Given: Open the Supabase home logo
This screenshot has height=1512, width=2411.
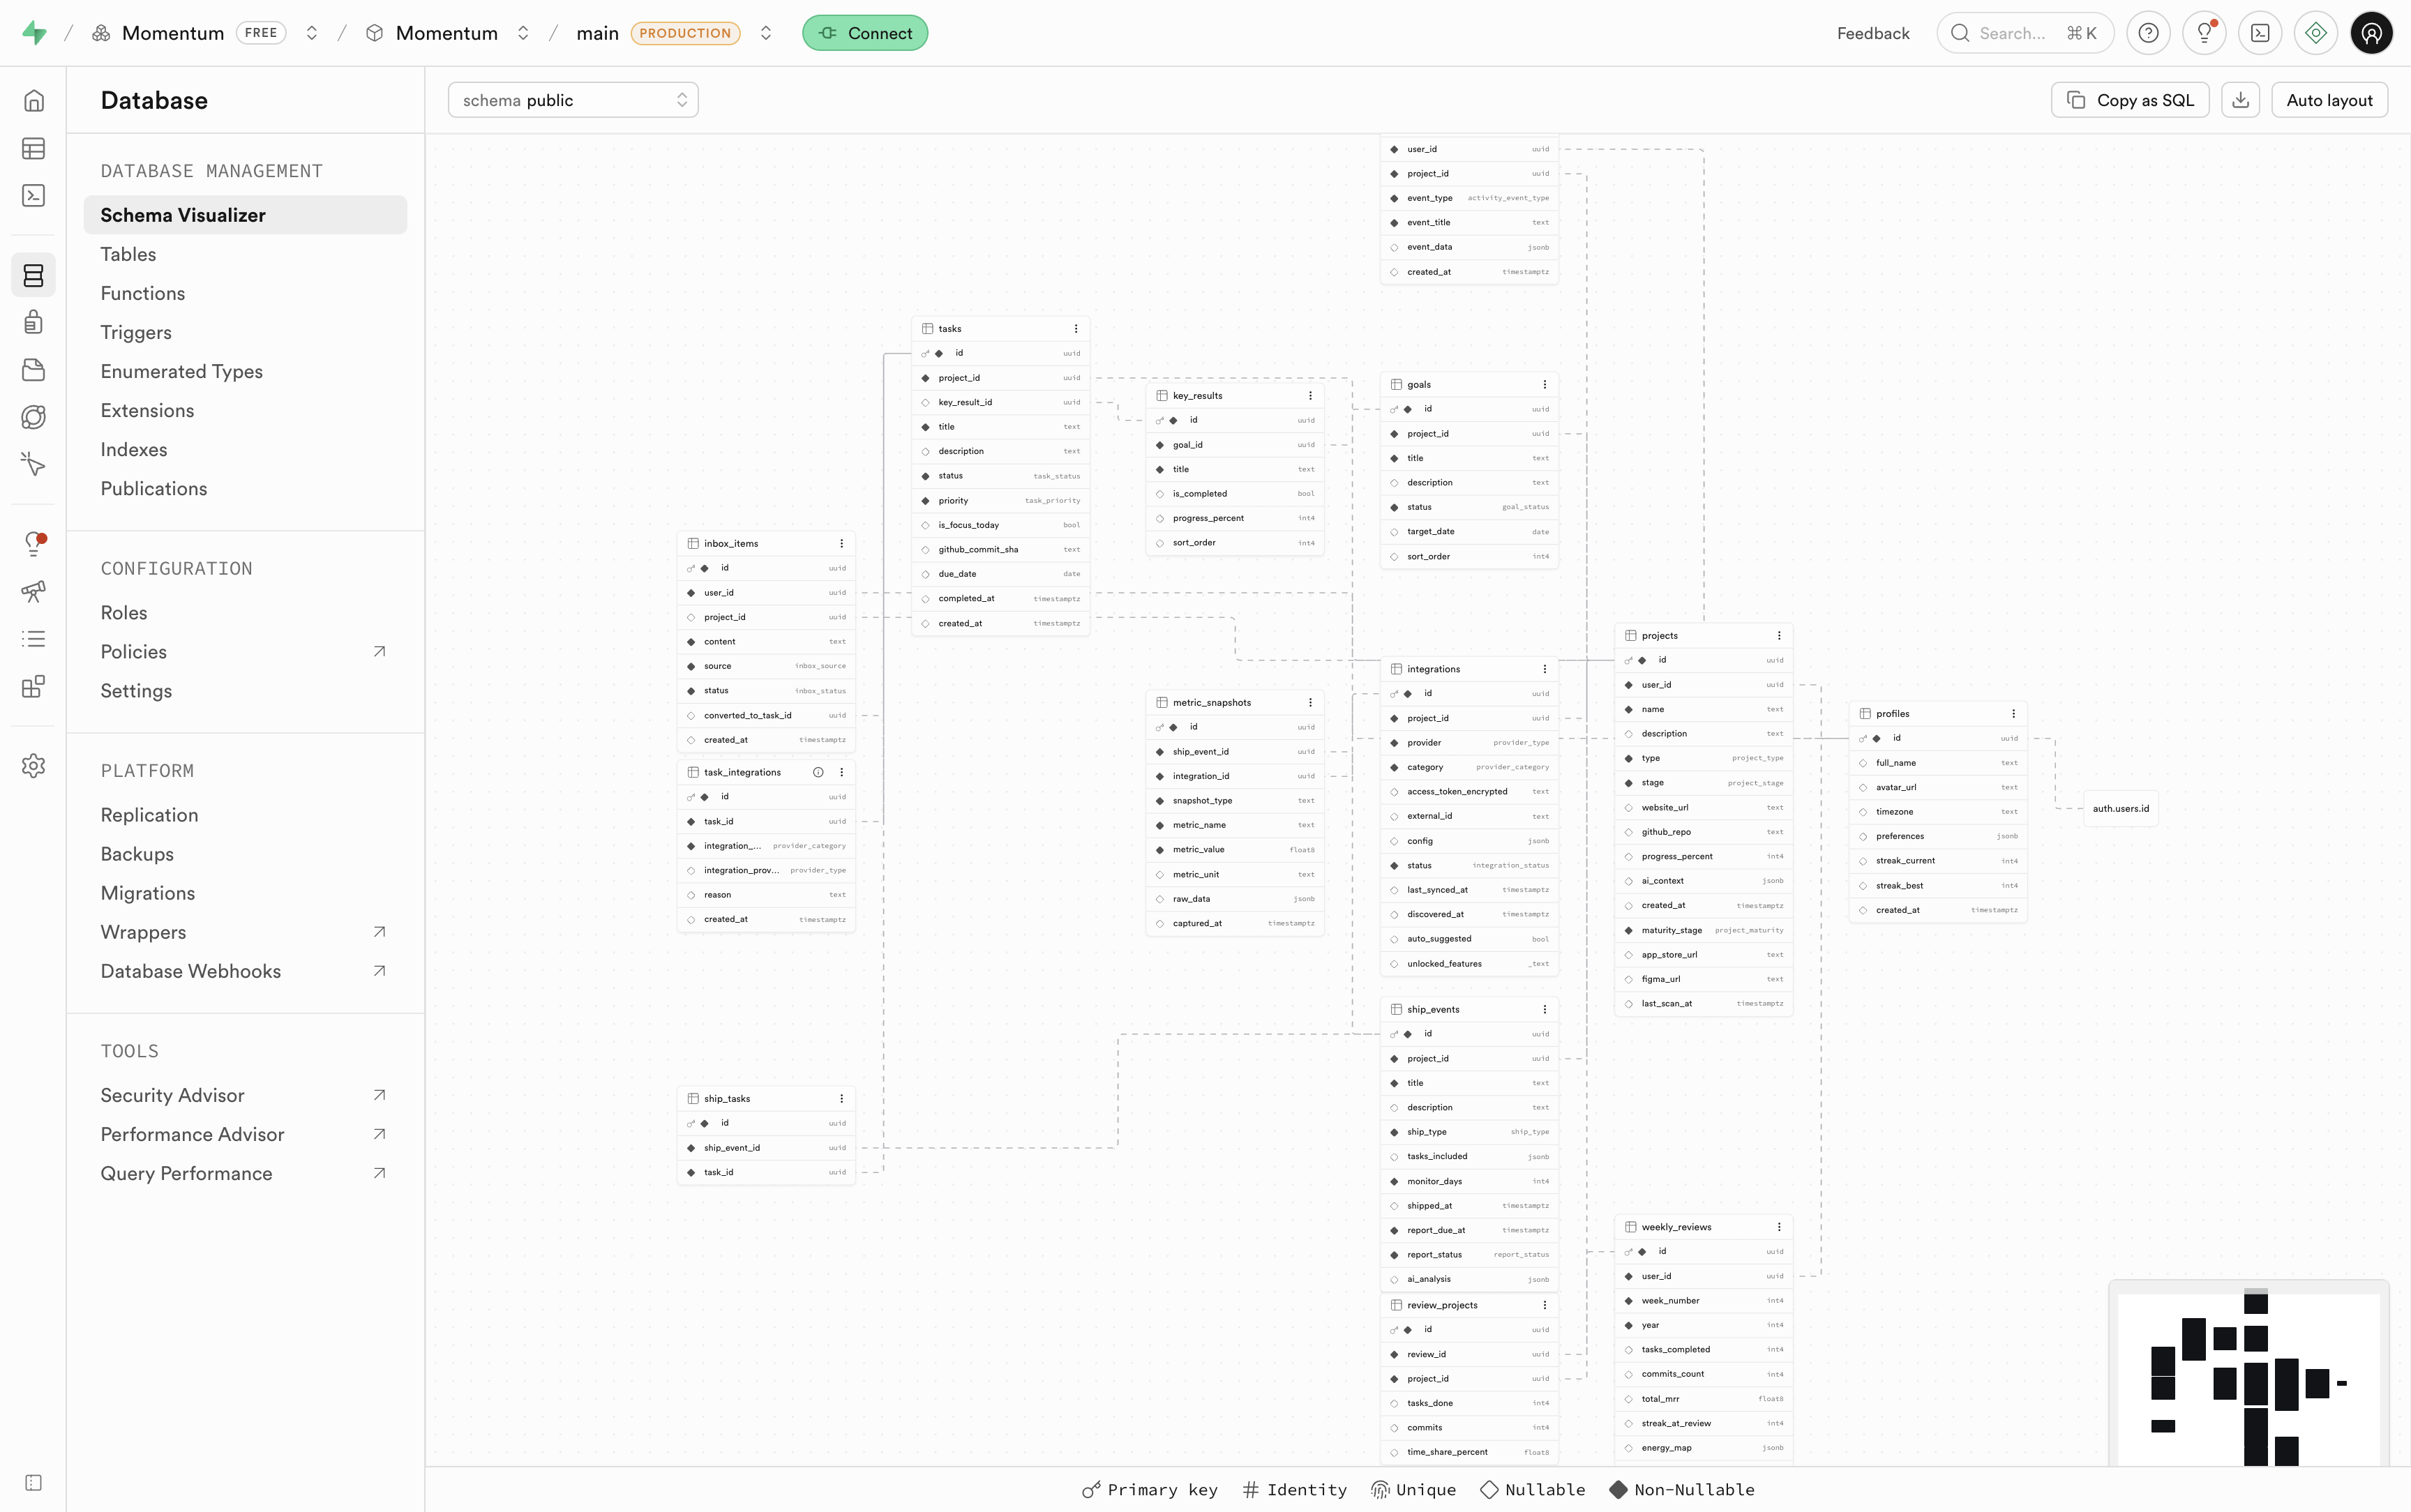Looking at the screenshot, I should [x=34, y=33].
